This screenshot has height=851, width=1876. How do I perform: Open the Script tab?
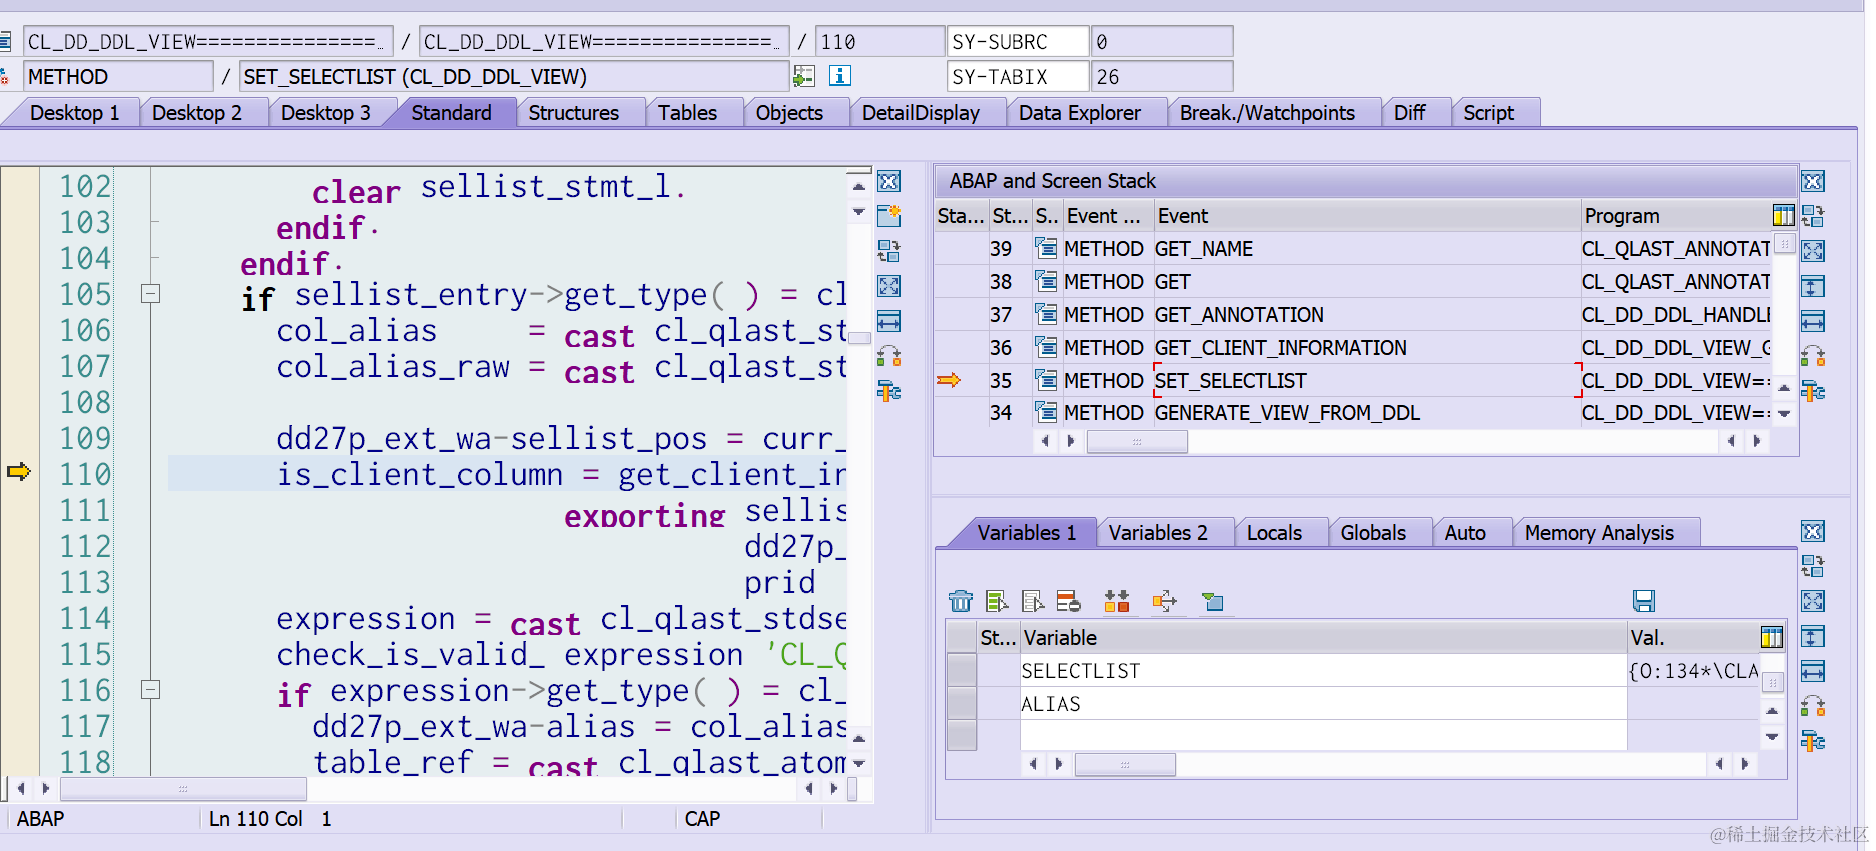pos(1489,113)
